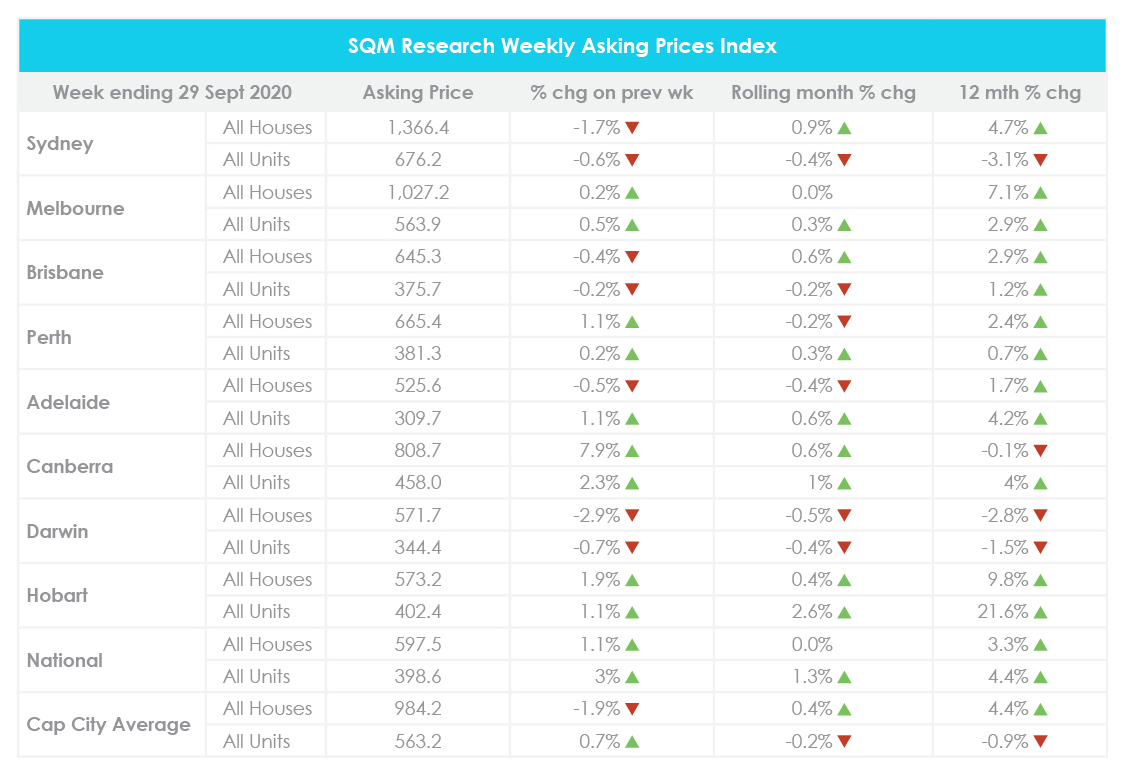Select green arrow beside Perth houses 2.4%

tap(1040, 322)
